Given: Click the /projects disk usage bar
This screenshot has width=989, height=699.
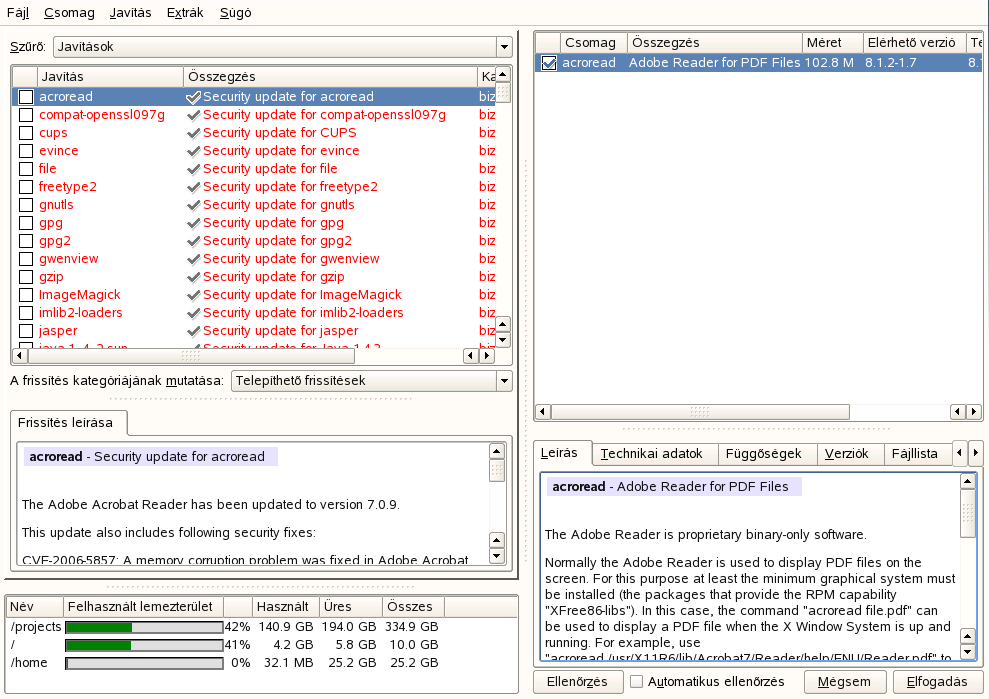Looking at the screenshot, I should [x=144, y=627].
